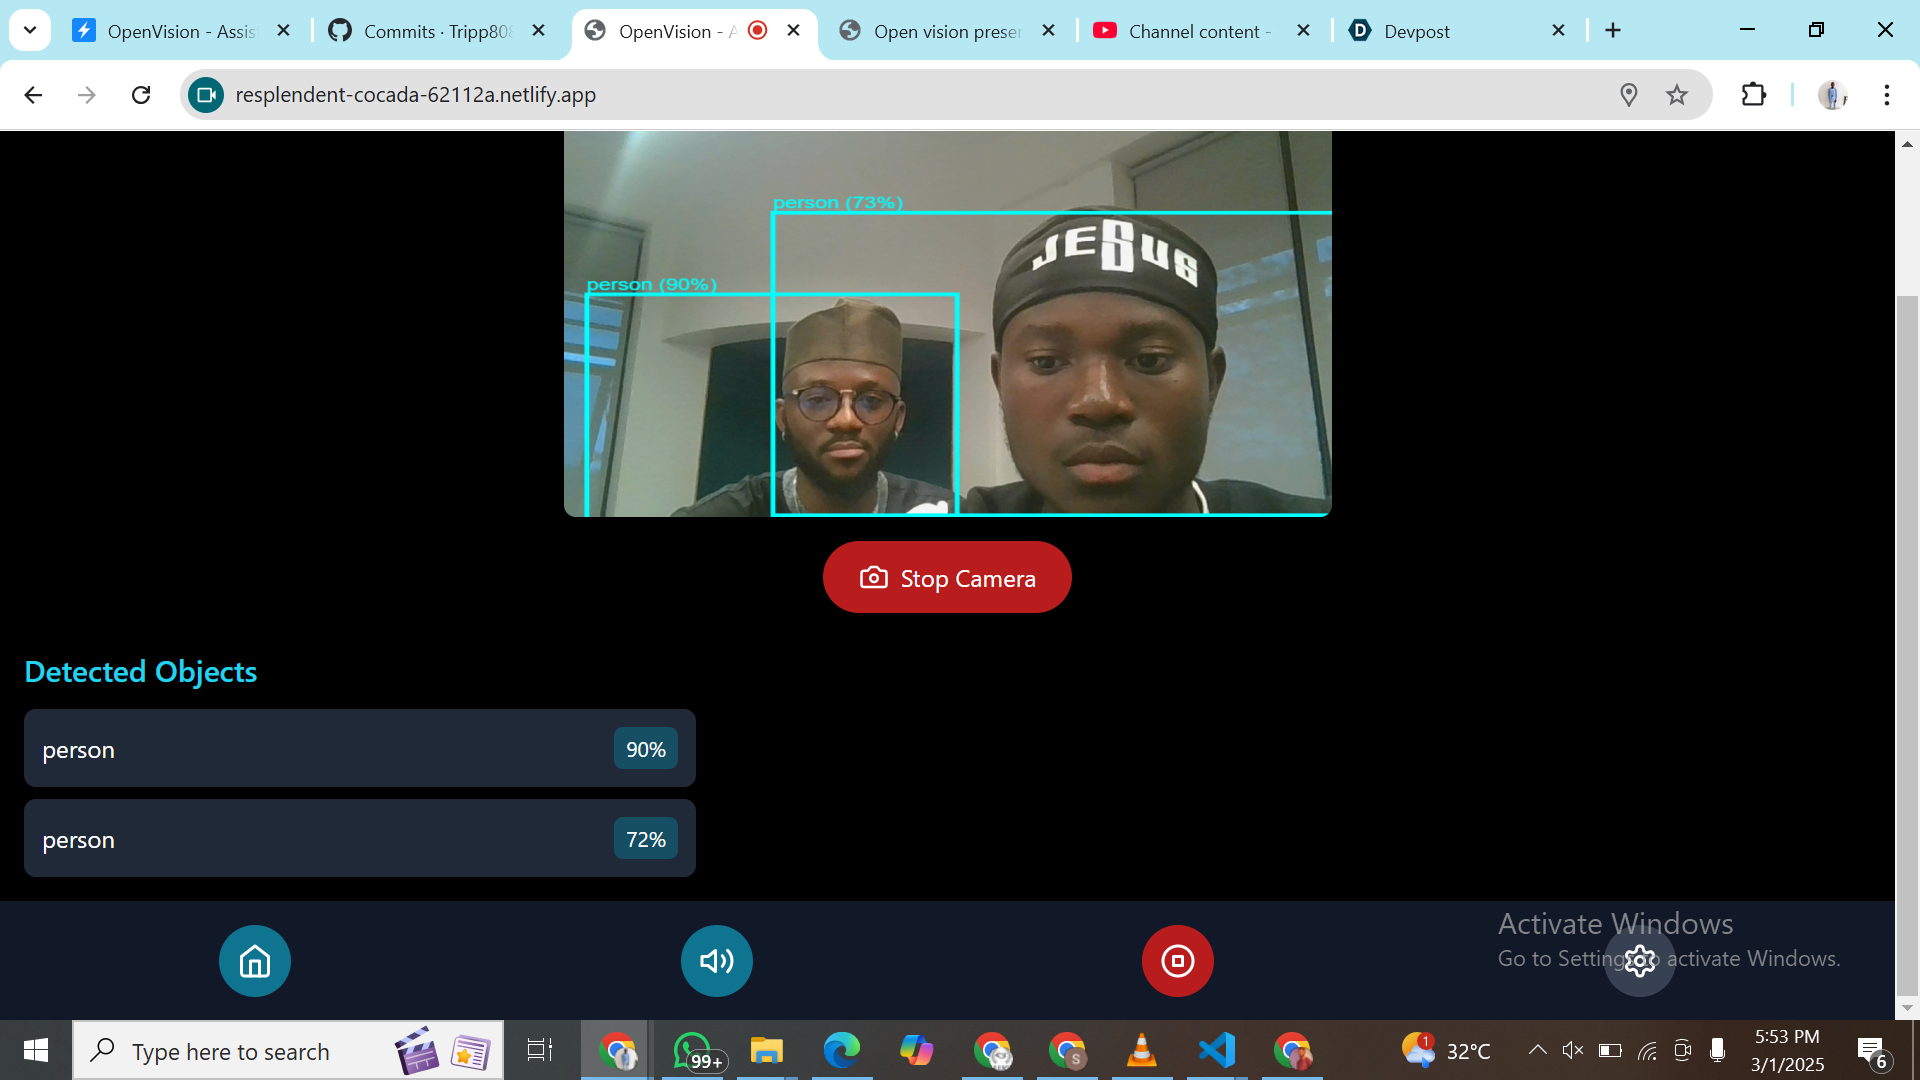Toggle the speaker audio button

point(716,961)
